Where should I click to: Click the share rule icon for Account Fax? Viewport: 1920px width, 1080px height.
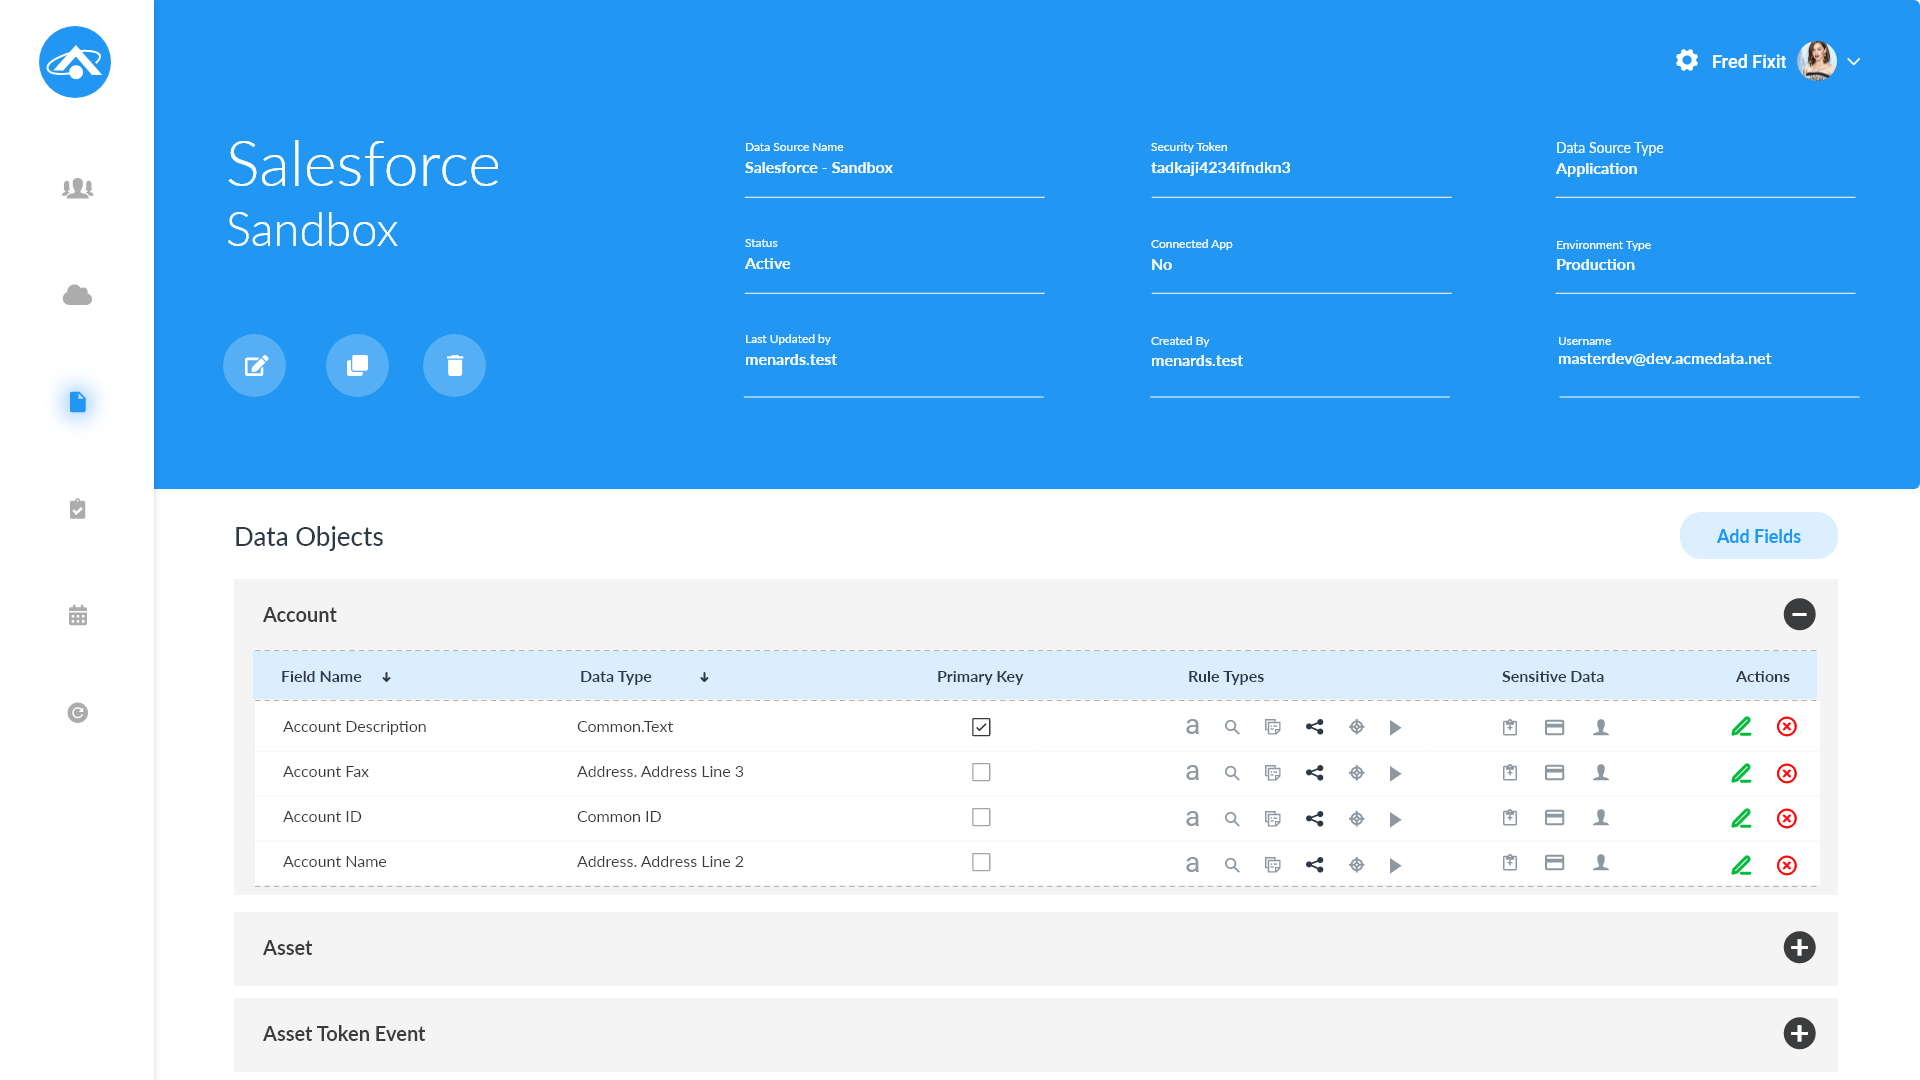1314,773
